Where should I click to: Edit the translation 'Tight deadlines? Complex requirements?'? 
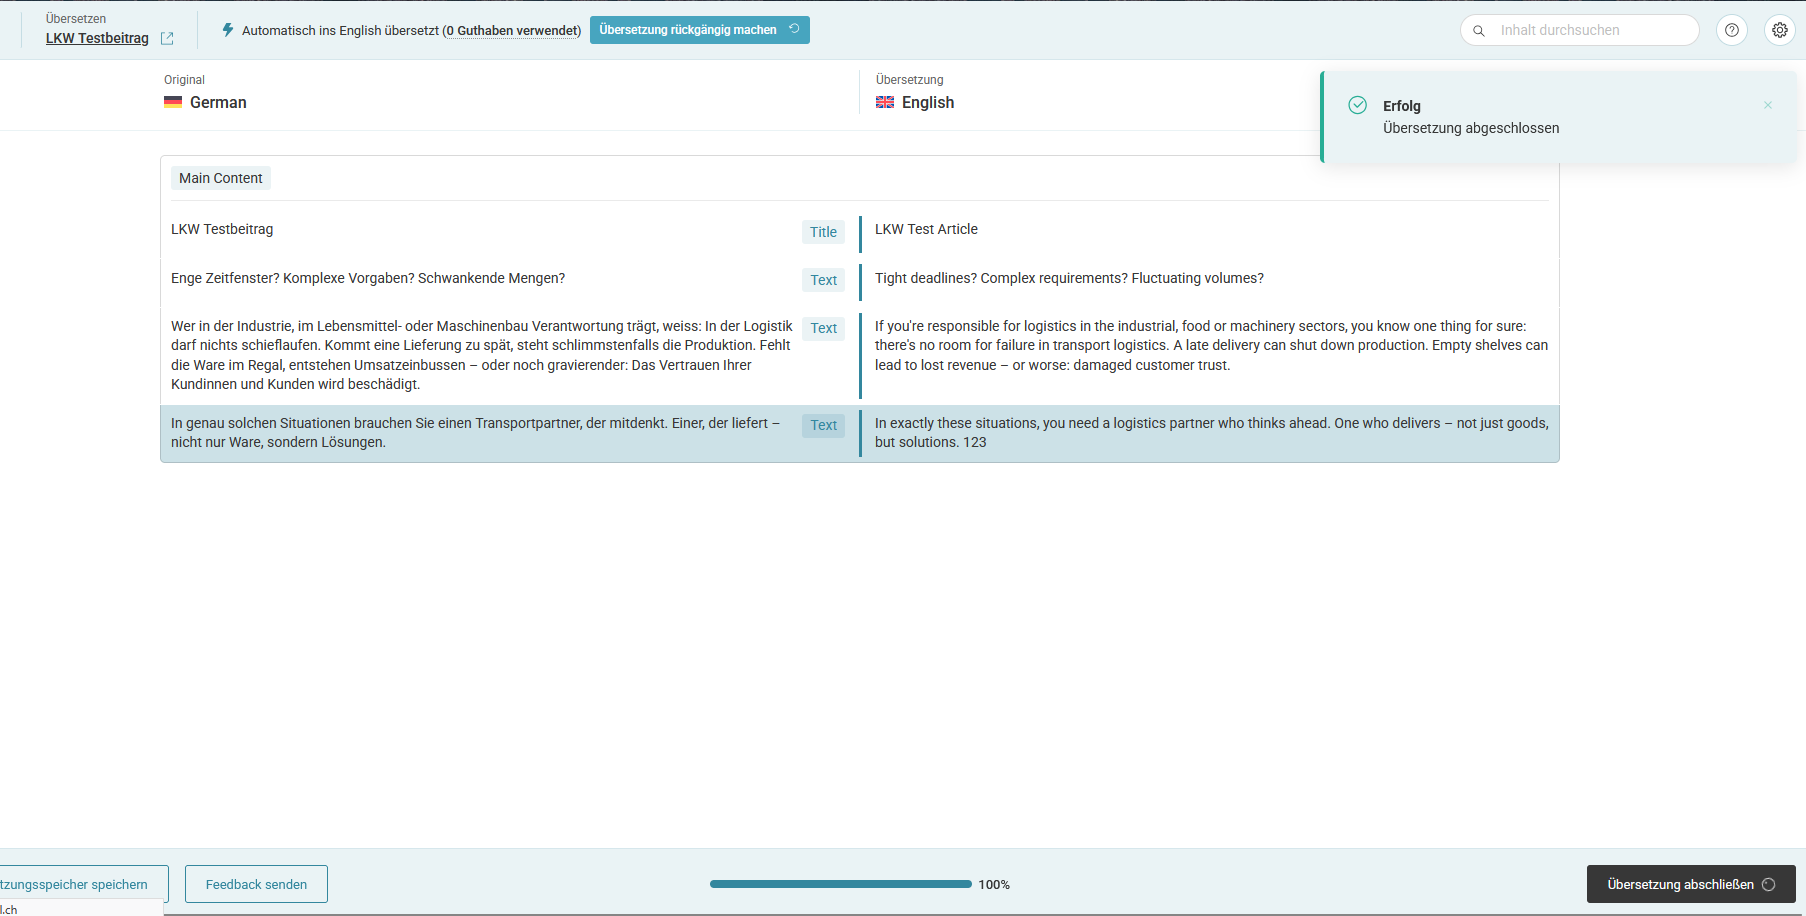(1069, 278)
